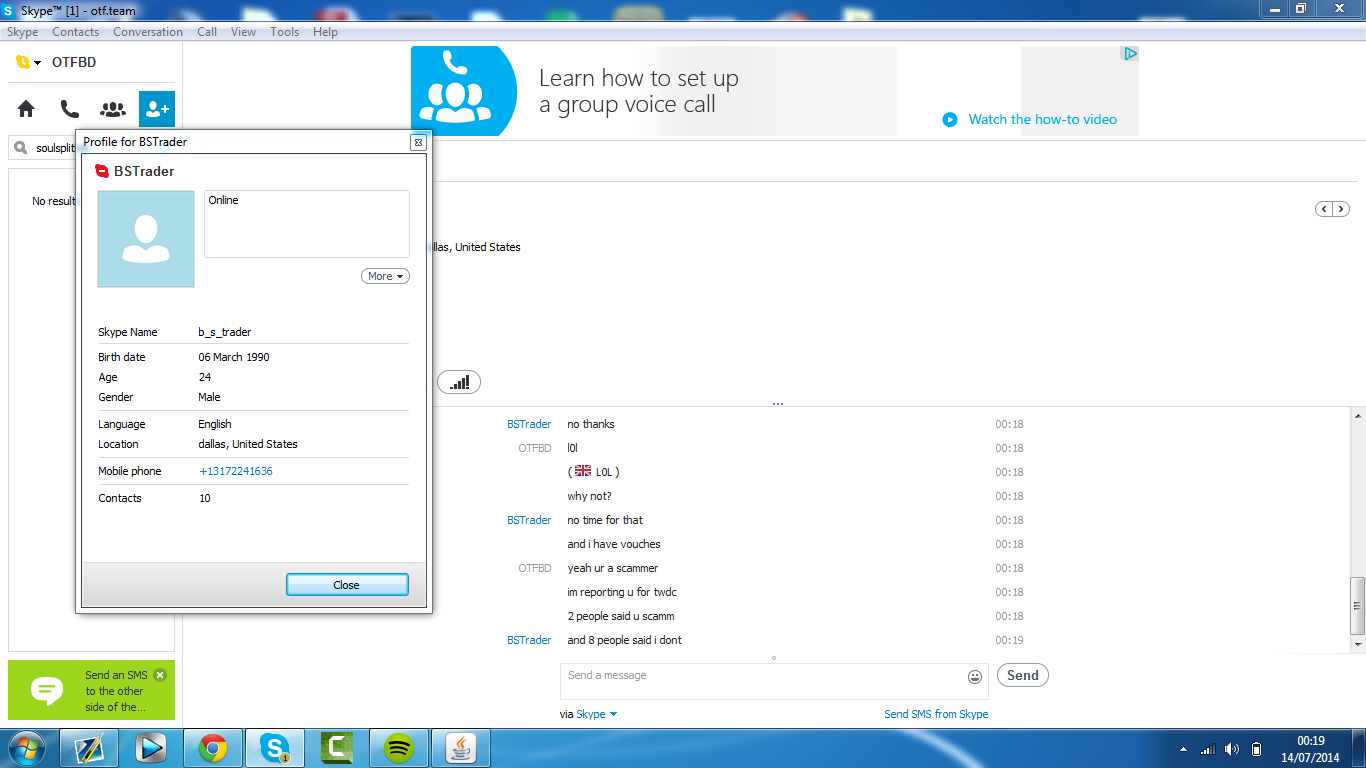Click the volume speaker tray icon
The image size is (1366, 768).
click(1232, 749)
